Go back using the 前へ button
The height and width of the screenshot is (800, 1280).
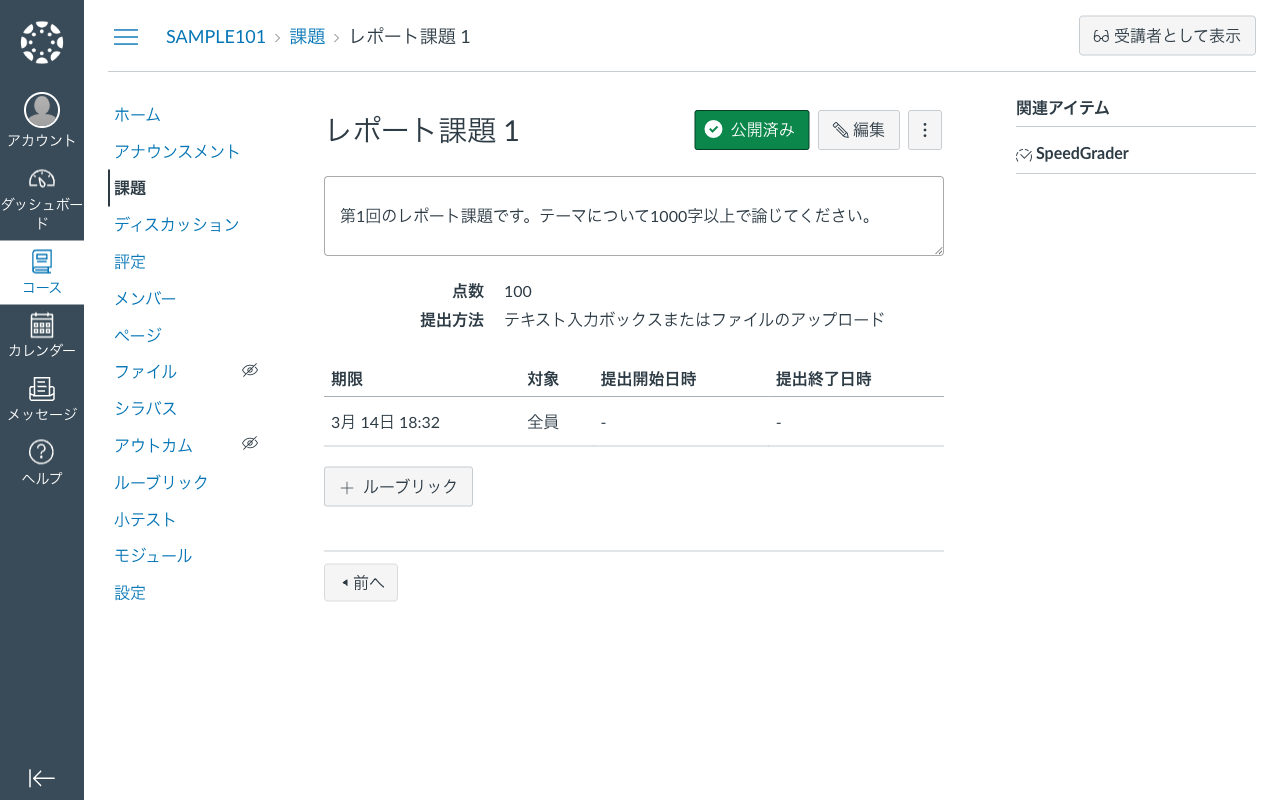point(360,582)
